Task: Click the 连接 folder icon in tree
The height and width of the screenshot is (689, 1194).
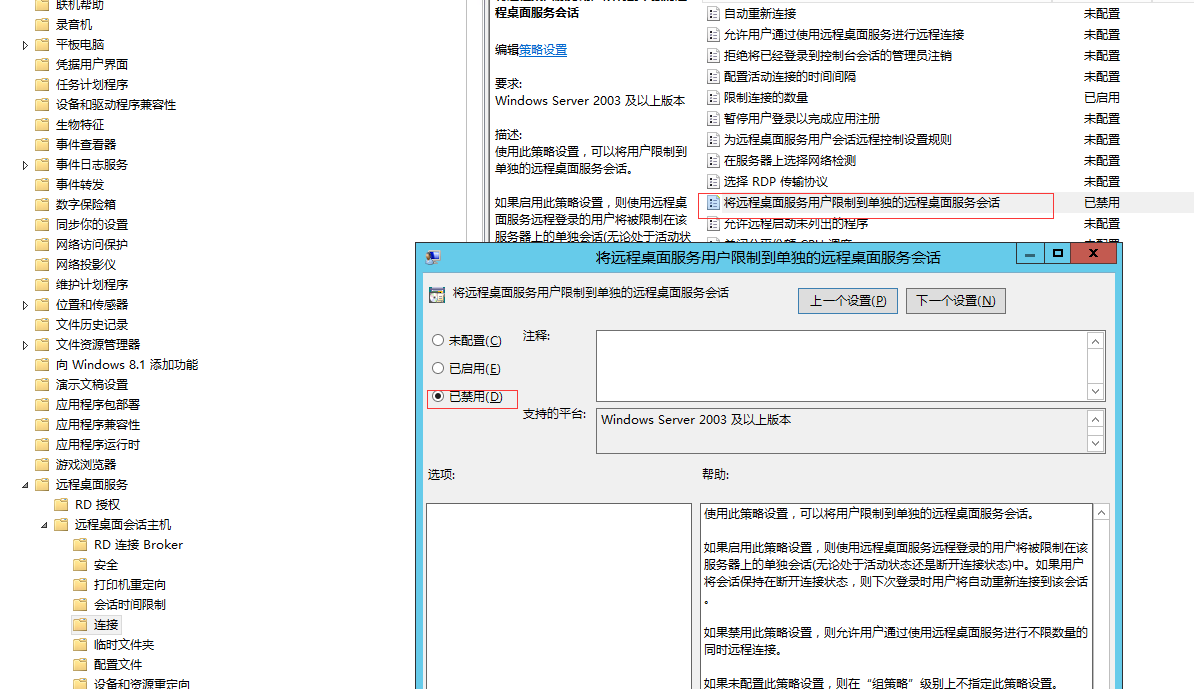Action: (x=80, y=624)
